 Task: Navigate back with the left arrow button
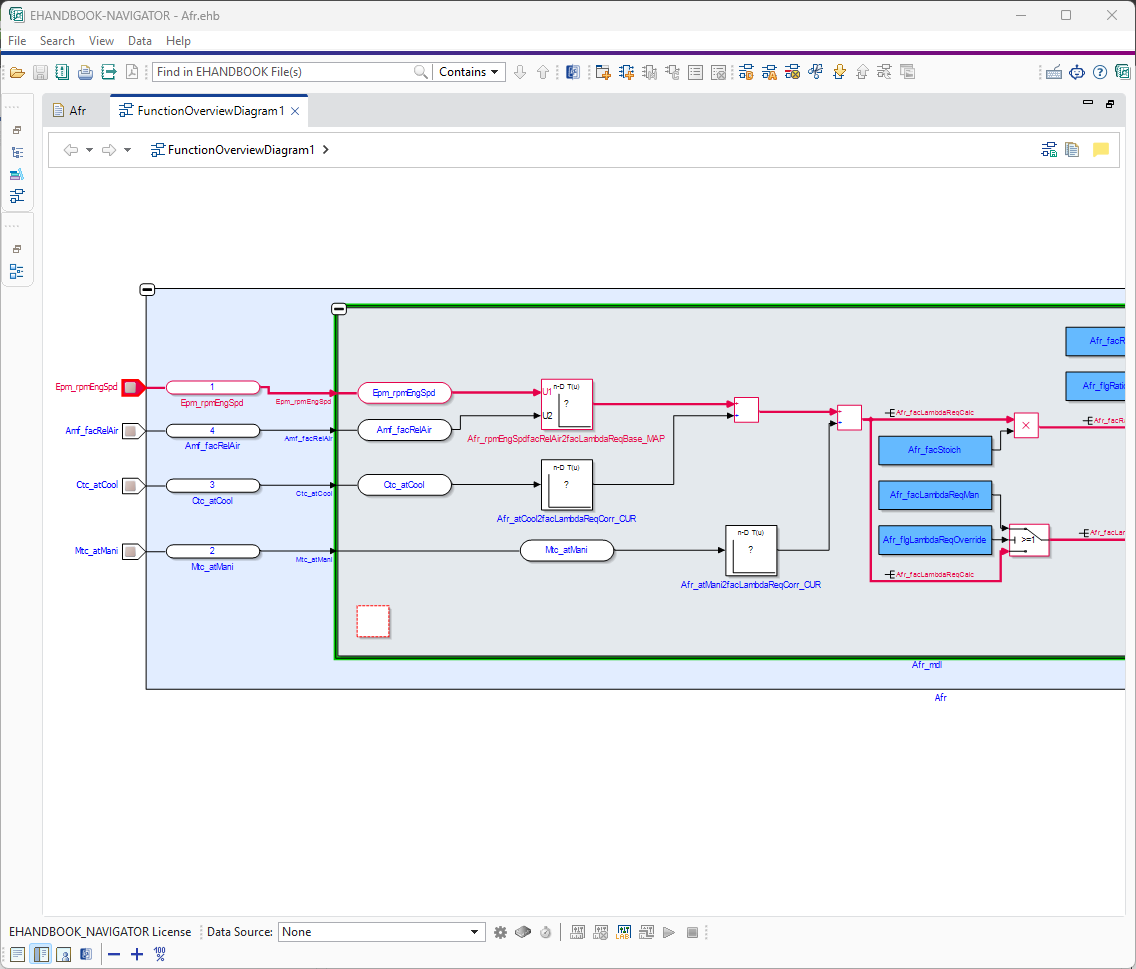[x=70, y=150]
